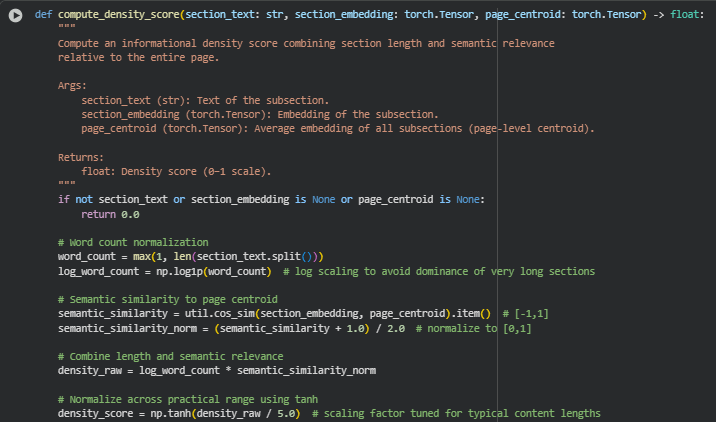Click the '-> float' return type annotation
The width and height of the screenshot is (716, 422).
point(681,16)
